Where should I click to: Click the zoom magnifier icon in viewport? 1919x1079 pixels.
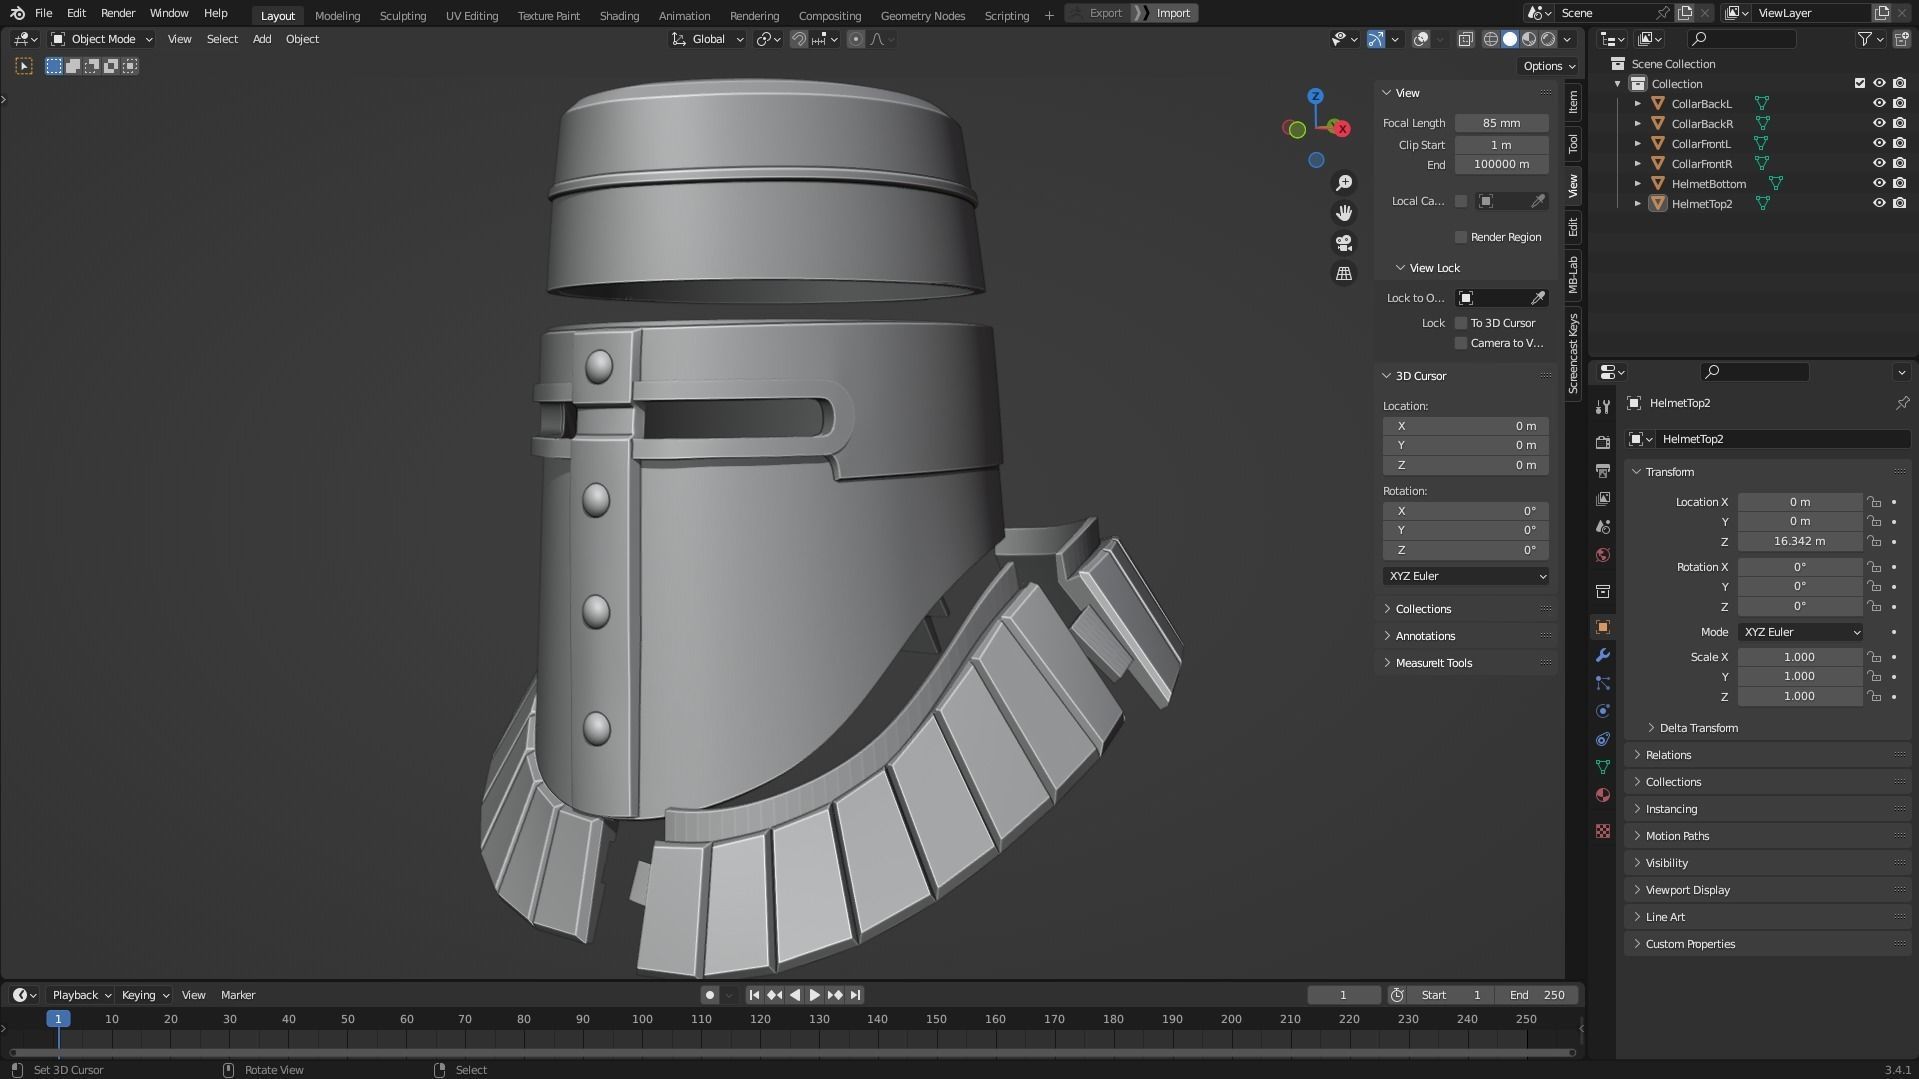(x=1344, y=183)
